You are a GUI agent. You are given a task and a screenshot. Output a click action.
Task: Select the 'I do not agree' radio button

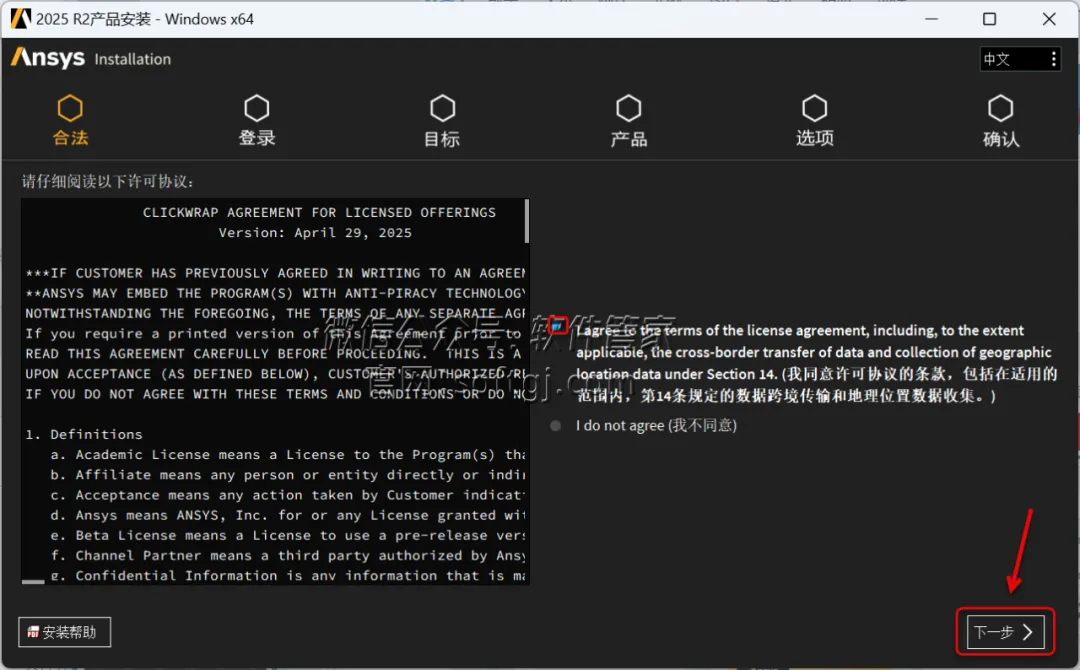pos(555,426)
